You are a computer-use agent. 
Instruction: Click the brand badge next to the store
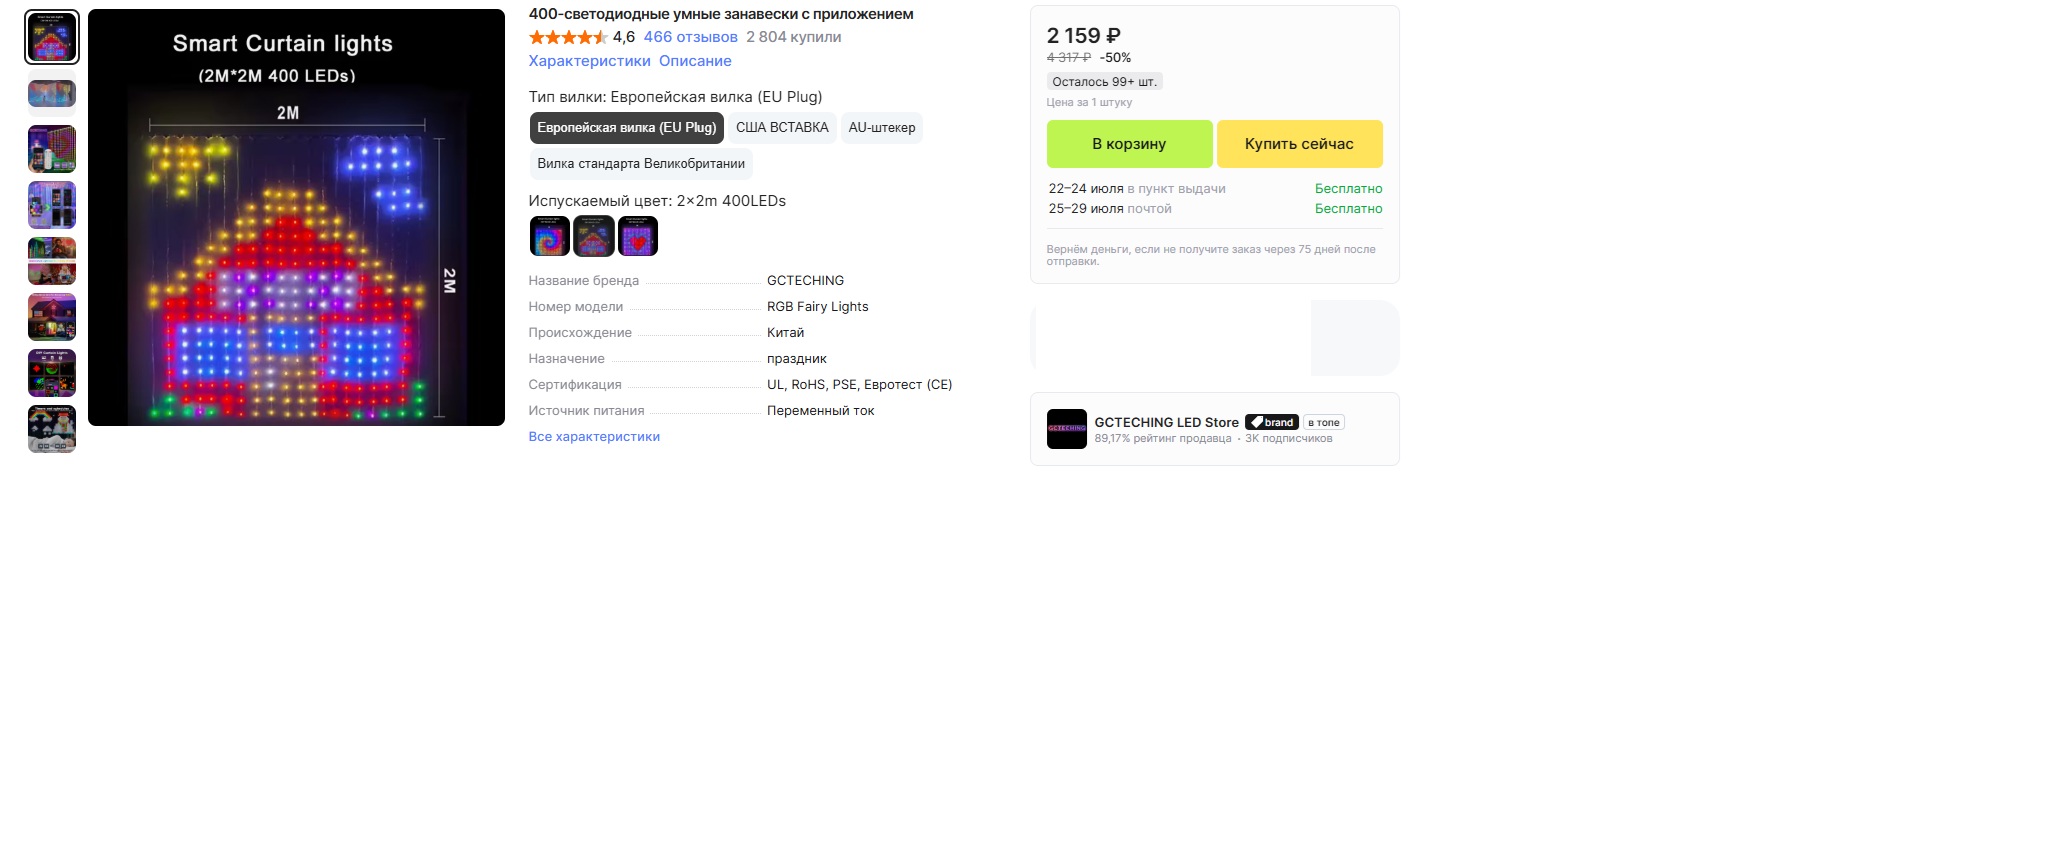[x=1272, y=423]
